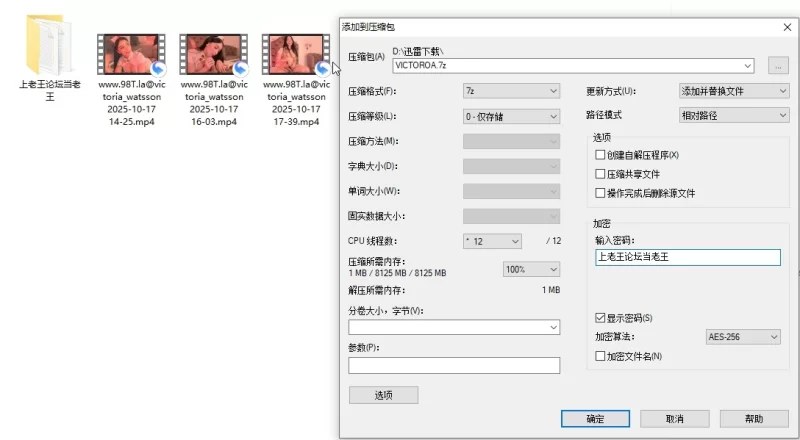Open the 压缩格式 dropdown showing 7z
This screenshot has width=800, height=440.
tap(511, 91)
